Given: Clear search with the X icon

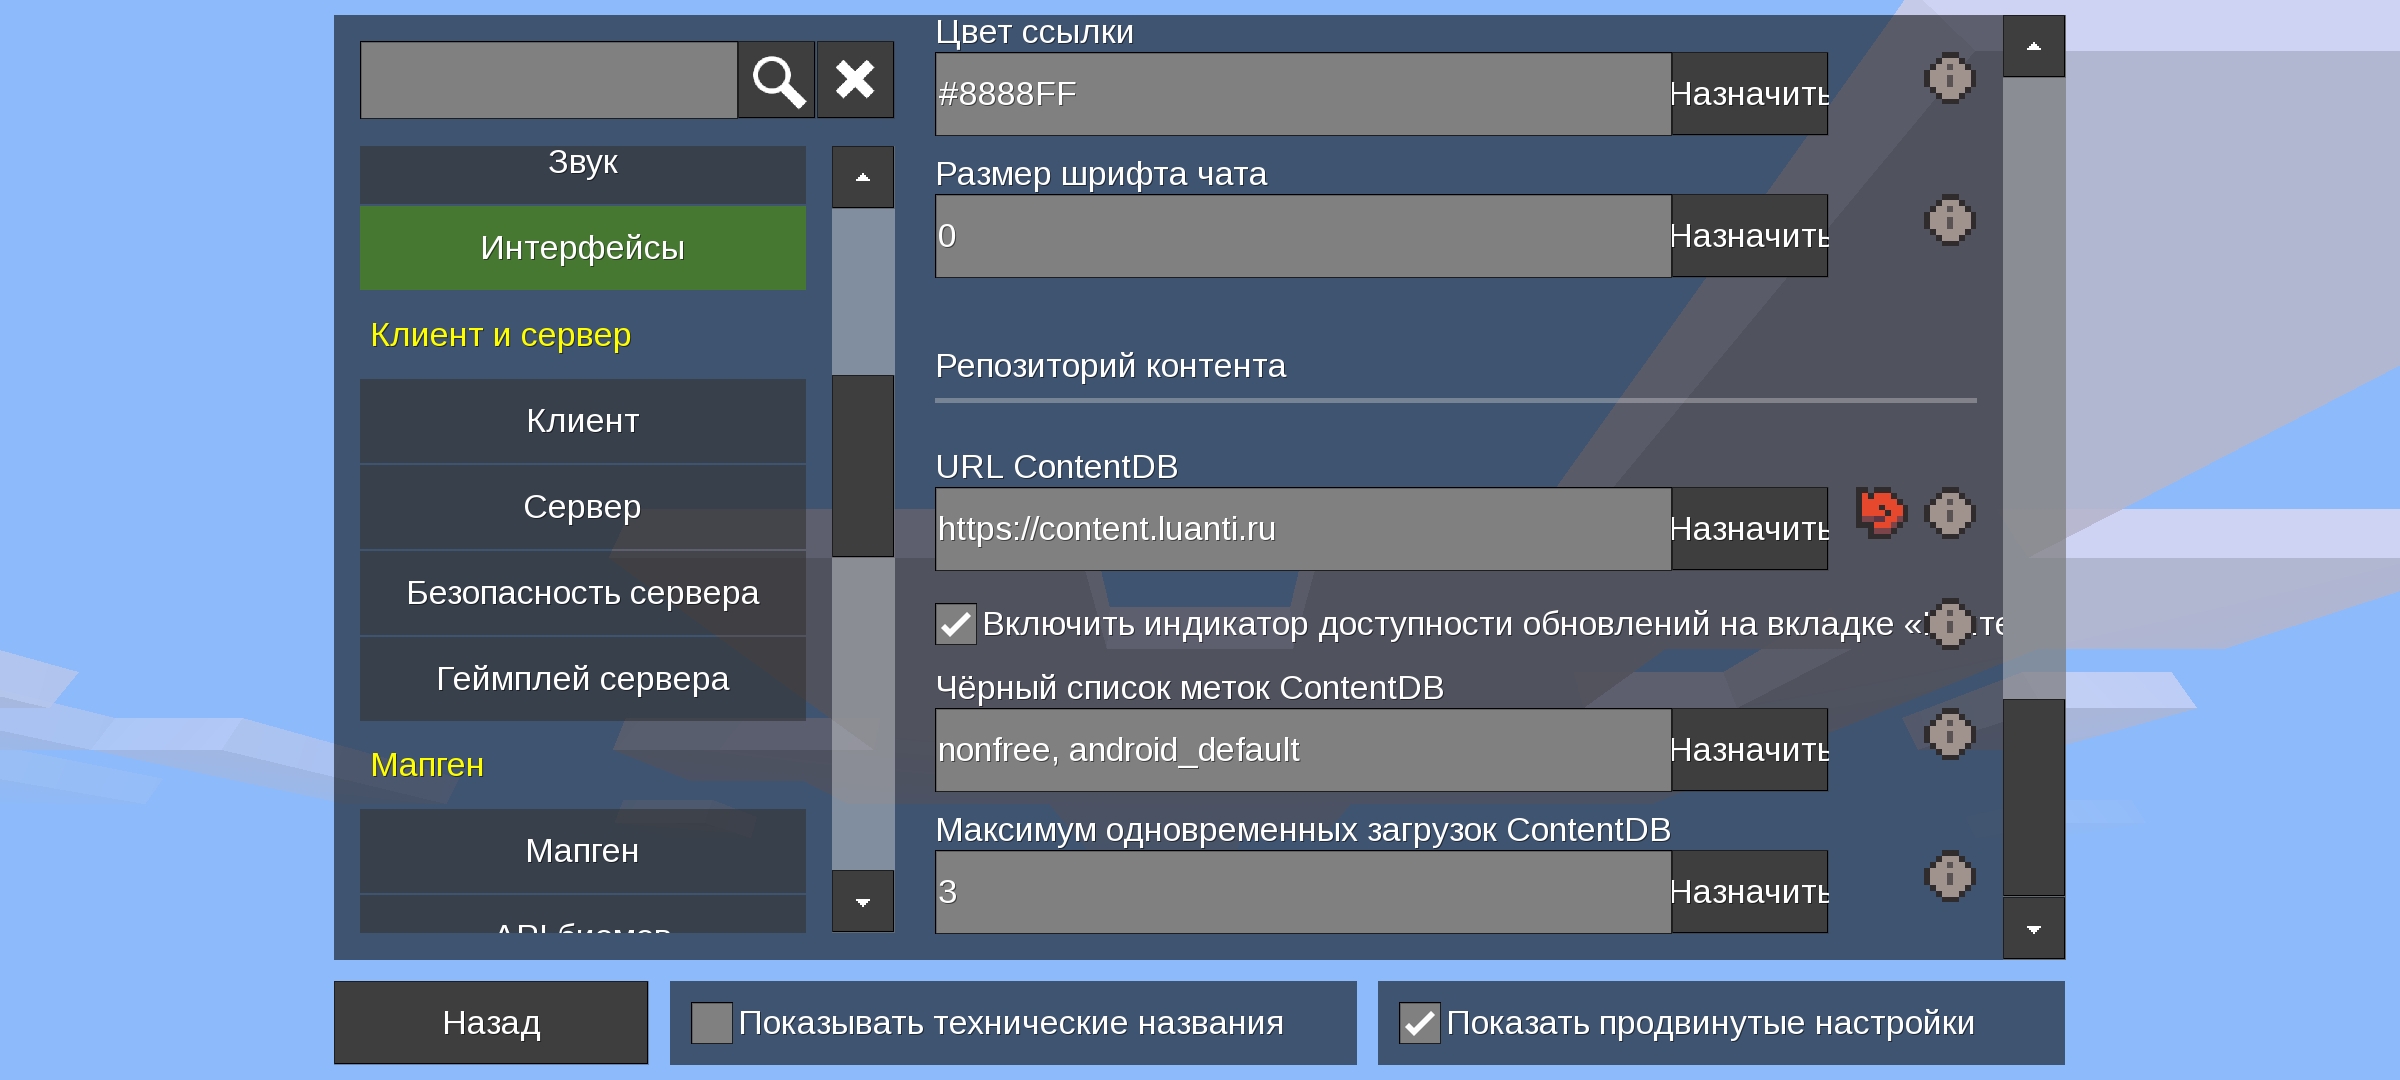Looking at the screenshot, I should [855, 80].
